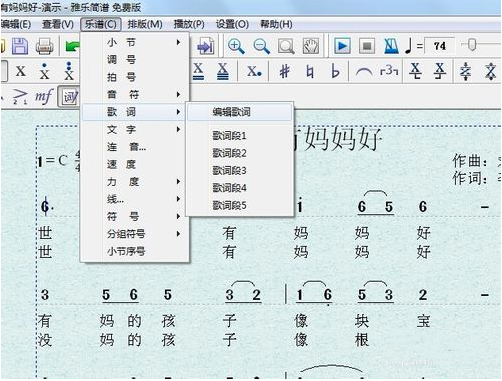The image size is (502, 381).
Task: Zoom out with the minus magnifier
Action: pos(261,46)
